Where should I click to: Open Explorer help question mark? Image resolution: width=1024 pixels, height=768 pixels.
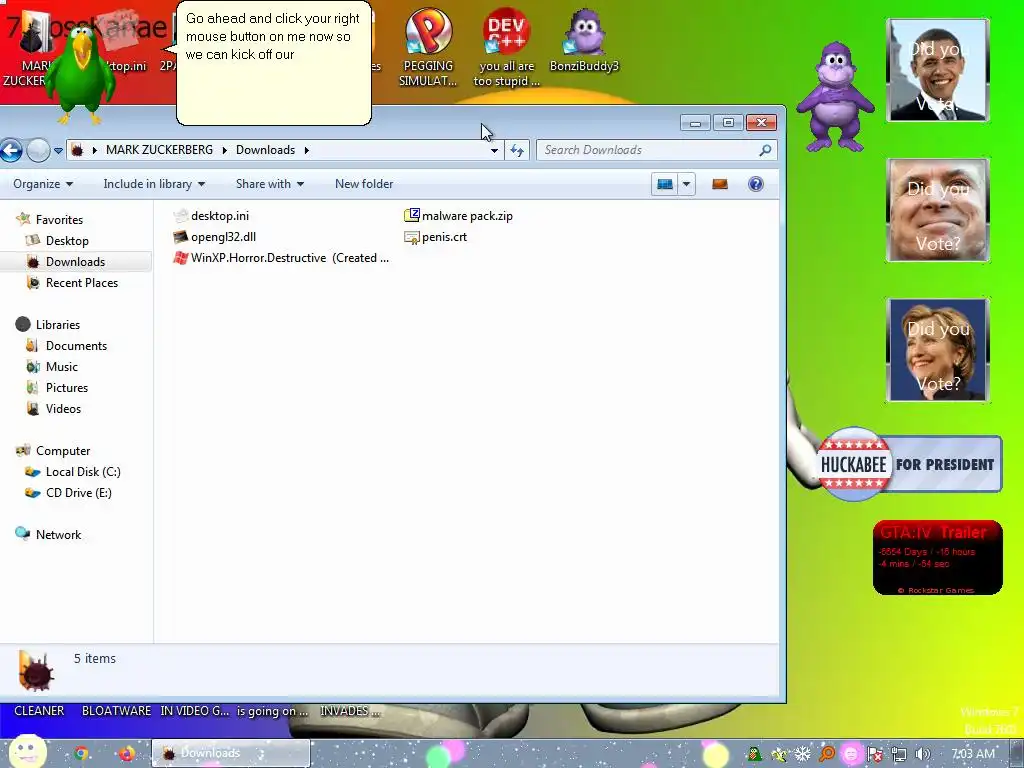point(756,184)
